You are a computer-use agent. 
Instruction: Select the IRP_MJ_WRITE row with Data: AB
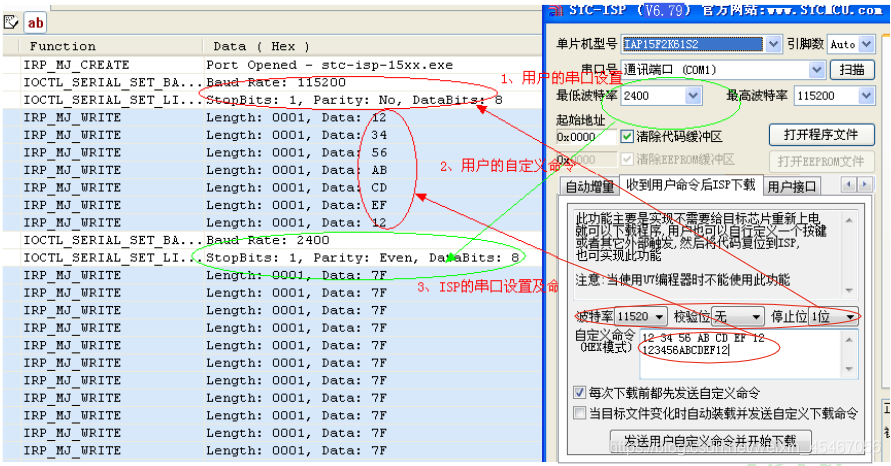point(273,170)
